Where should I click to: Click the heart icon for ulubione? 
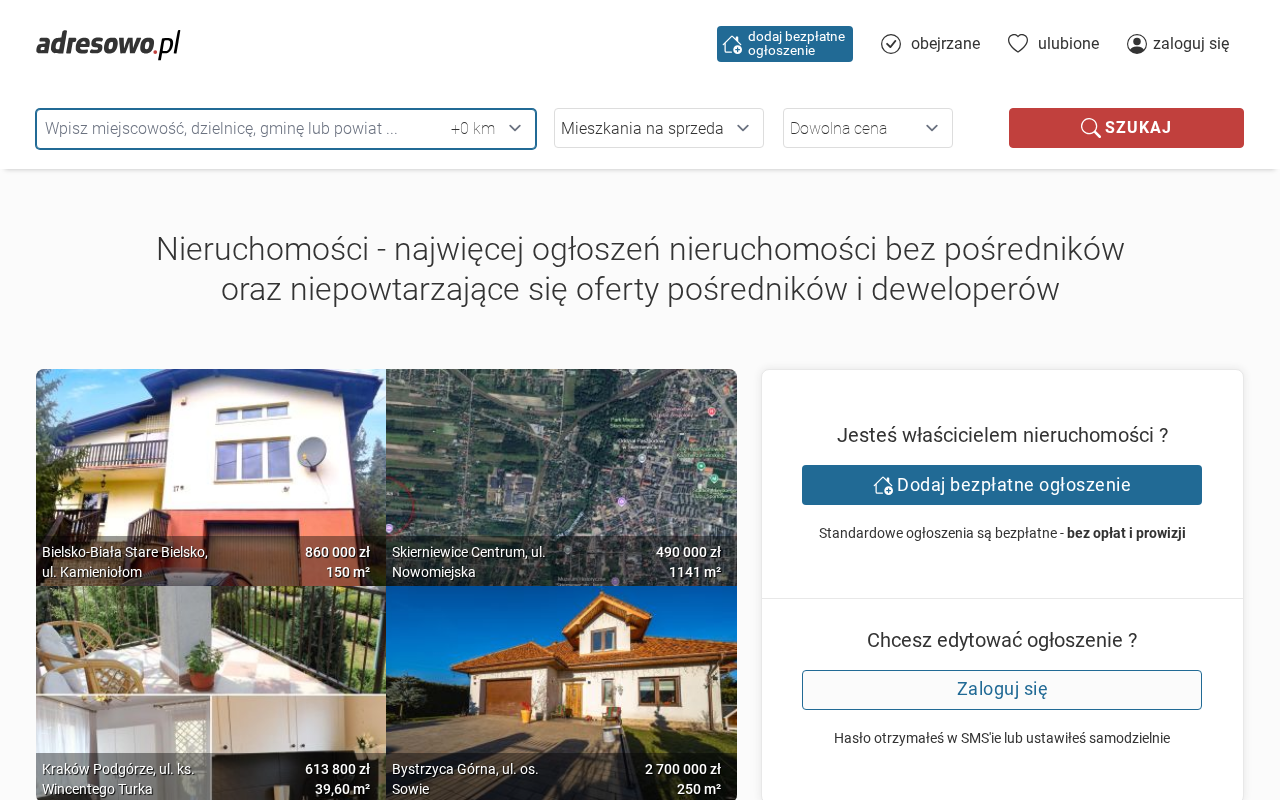coord(1018,43)
